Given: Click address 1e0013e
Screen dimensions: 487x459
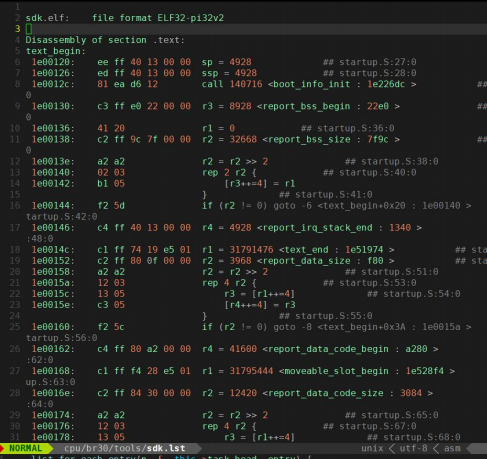Looking at the screenshot, I should coord(53,161).
